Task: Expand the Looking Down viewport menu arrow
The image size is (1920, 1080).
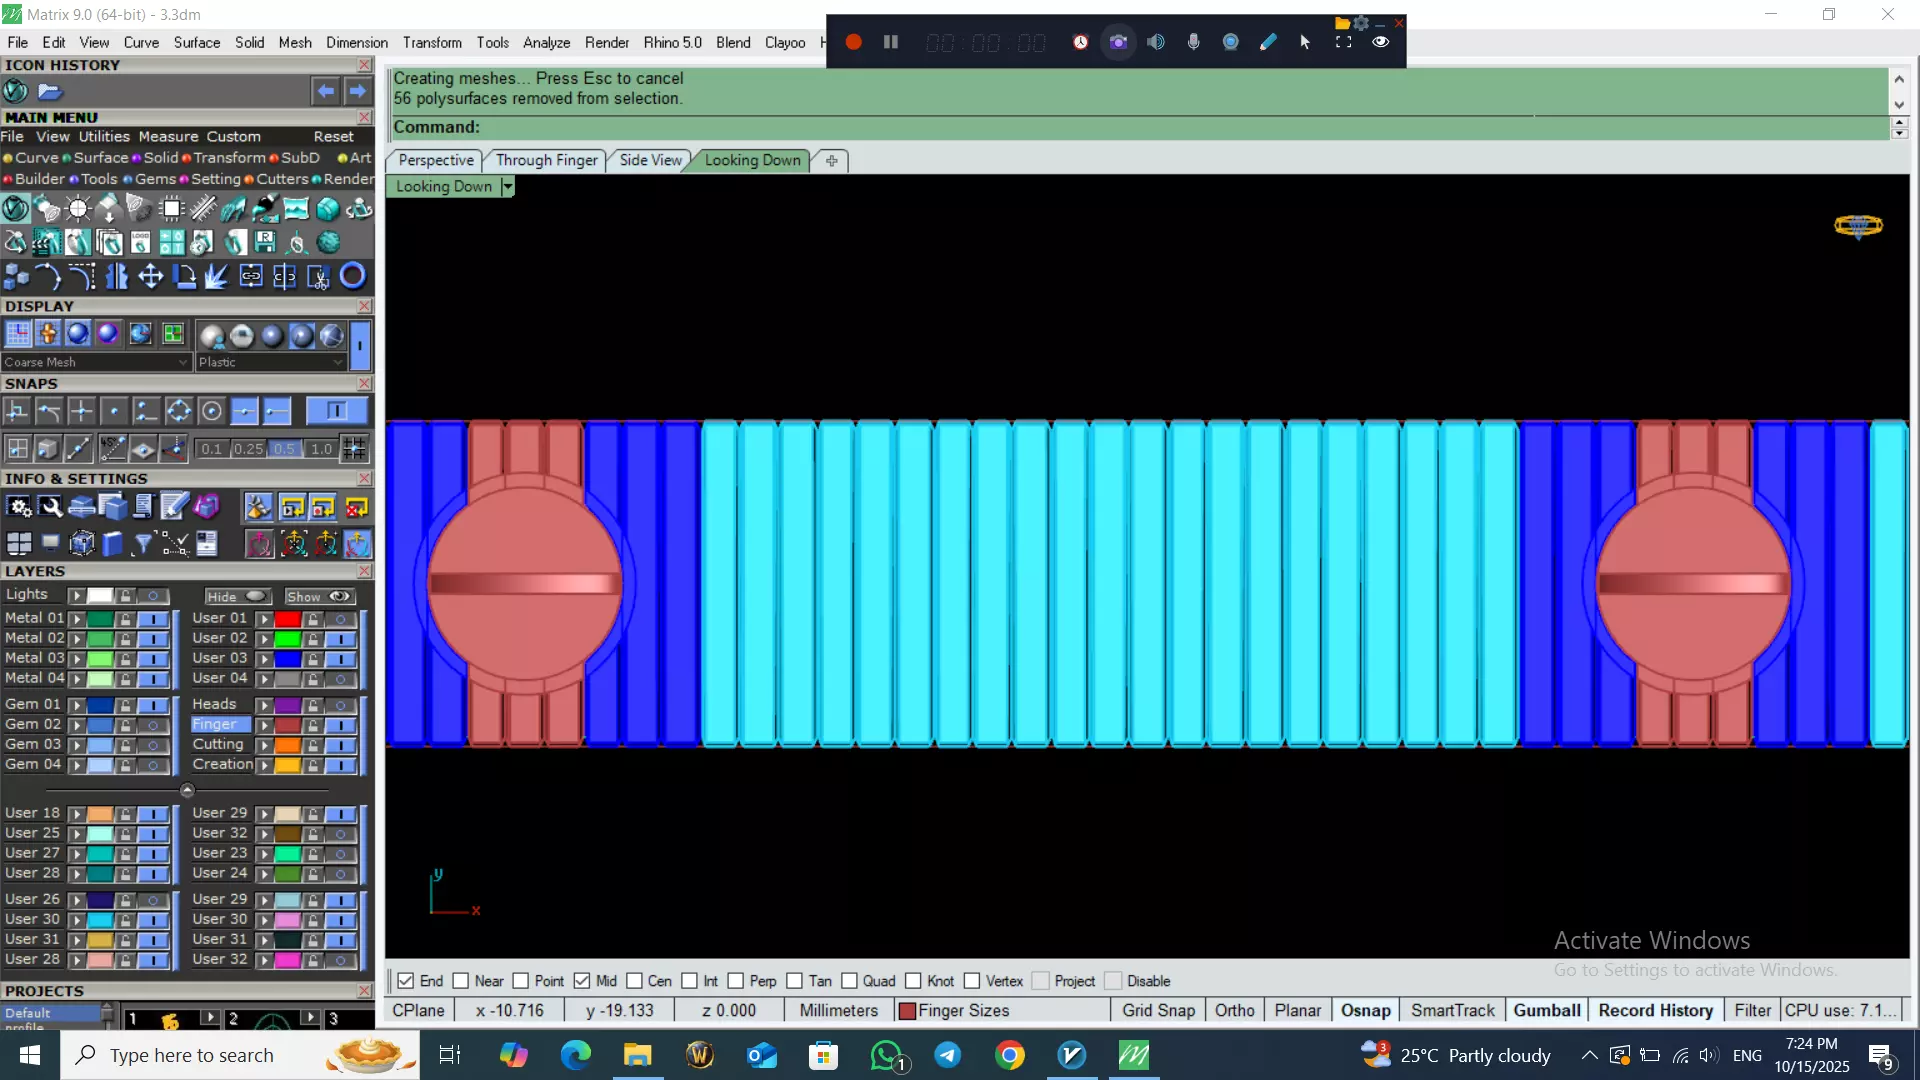Action: pos(508,187)
